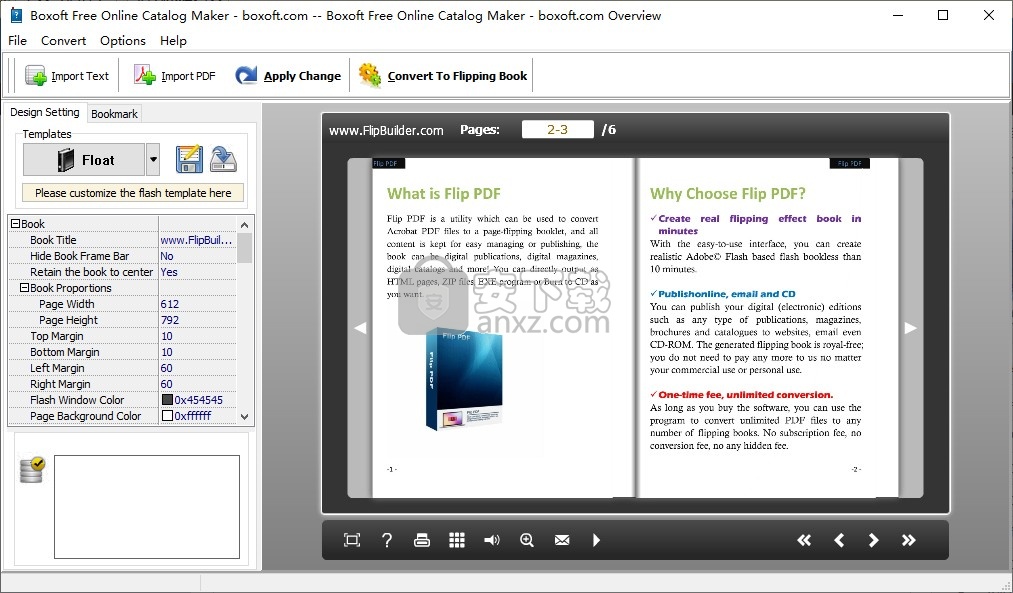Click the next page arrow beside the book
This screenshot has width=1013, height=593.
coord(910,328)
